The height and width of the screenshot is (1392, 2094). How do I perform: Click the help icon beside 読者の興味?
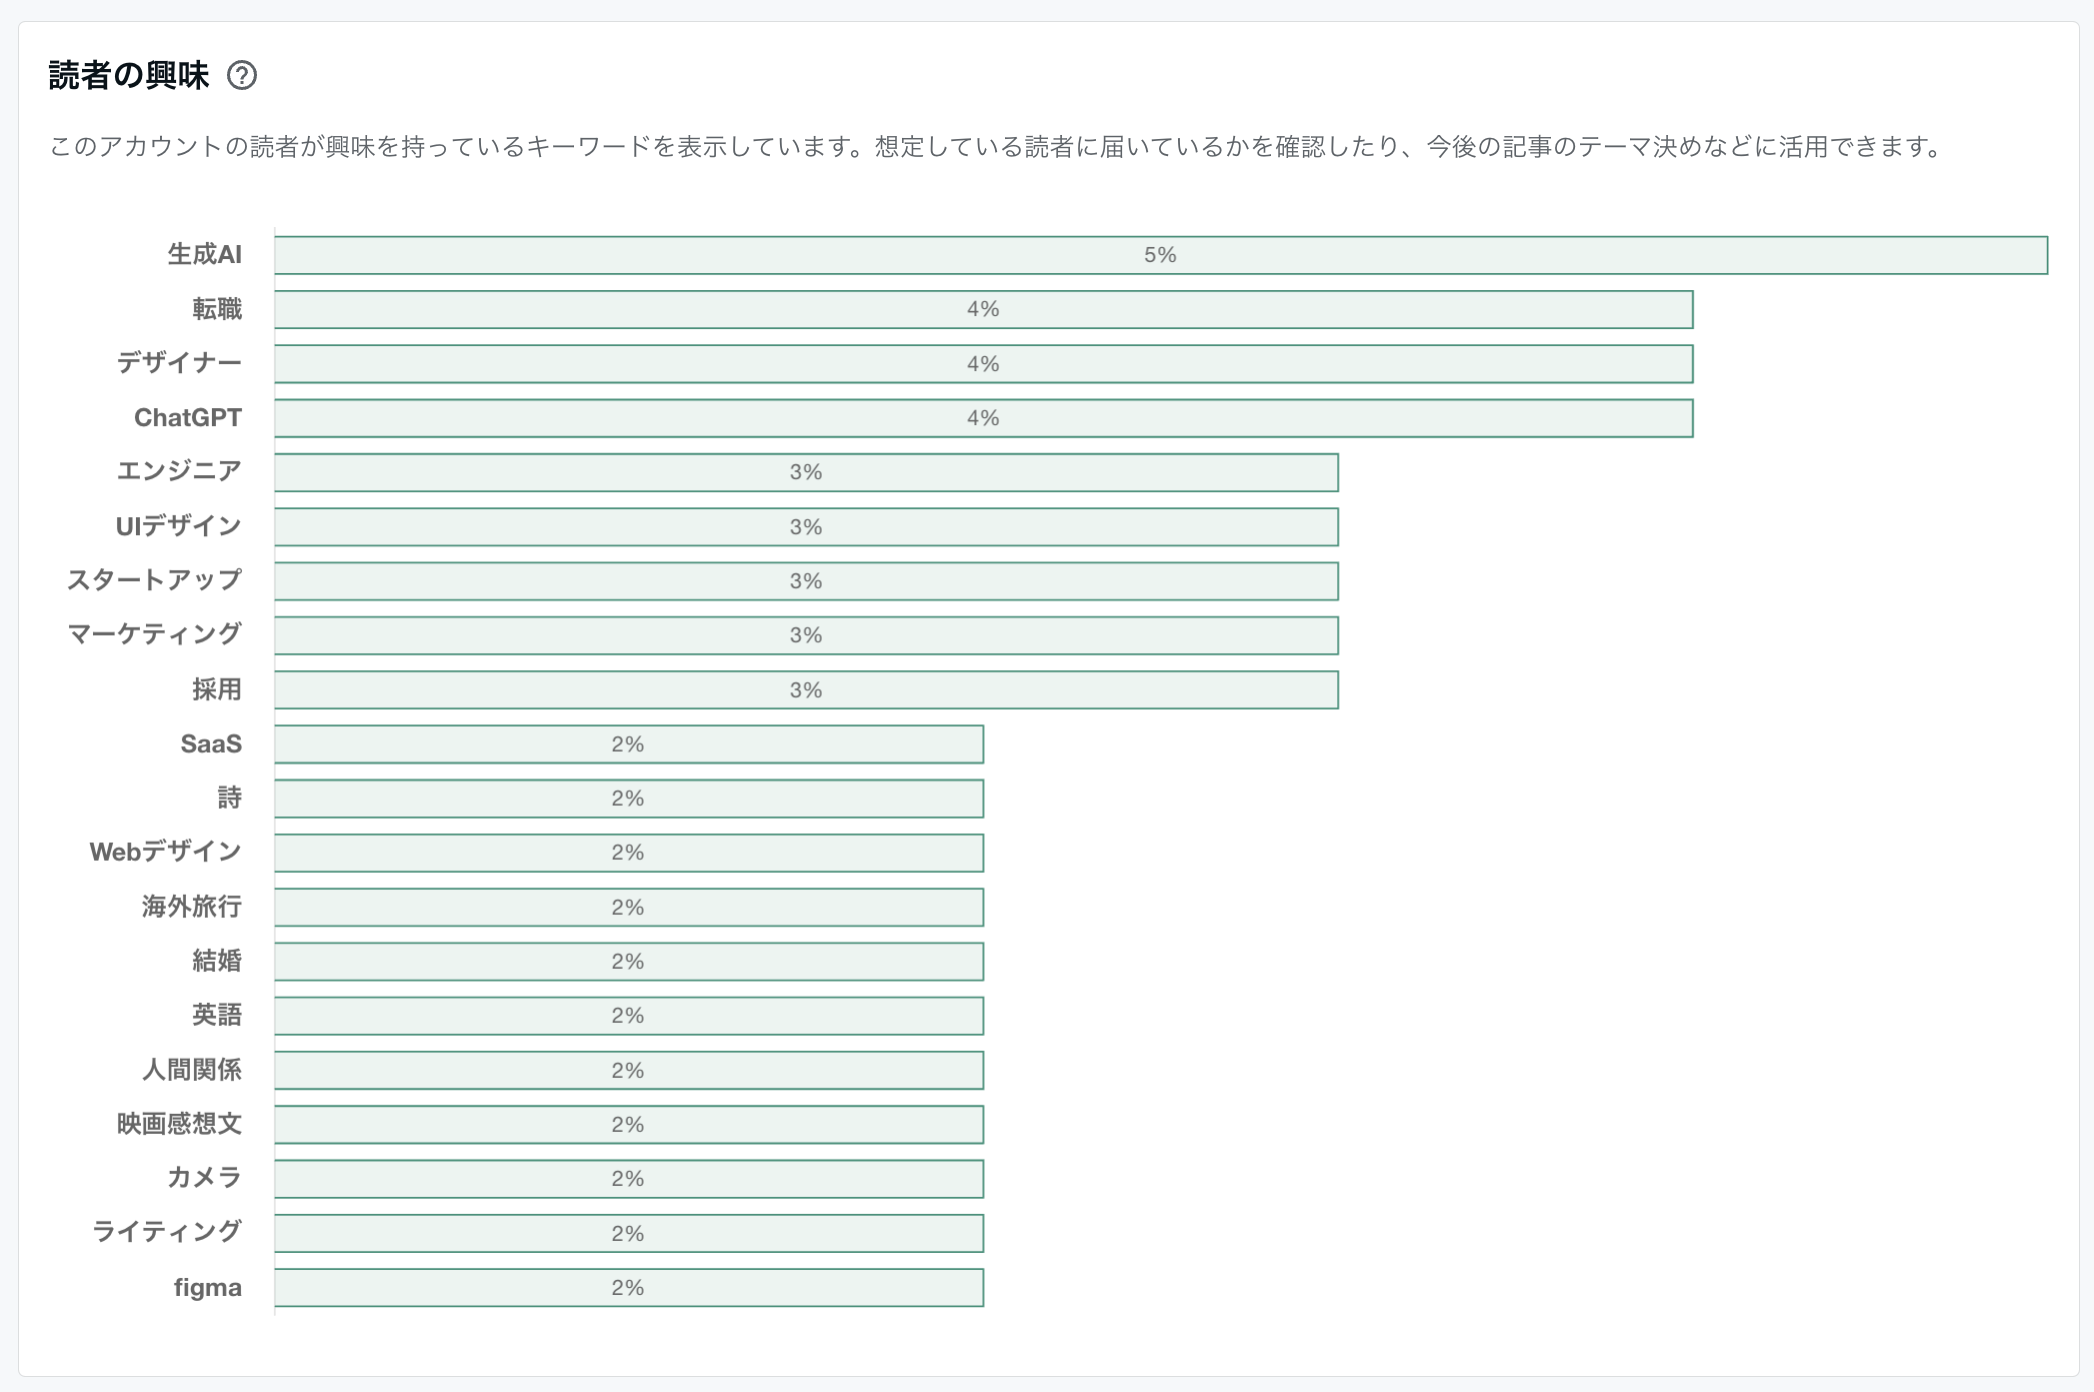coord(242,75)
